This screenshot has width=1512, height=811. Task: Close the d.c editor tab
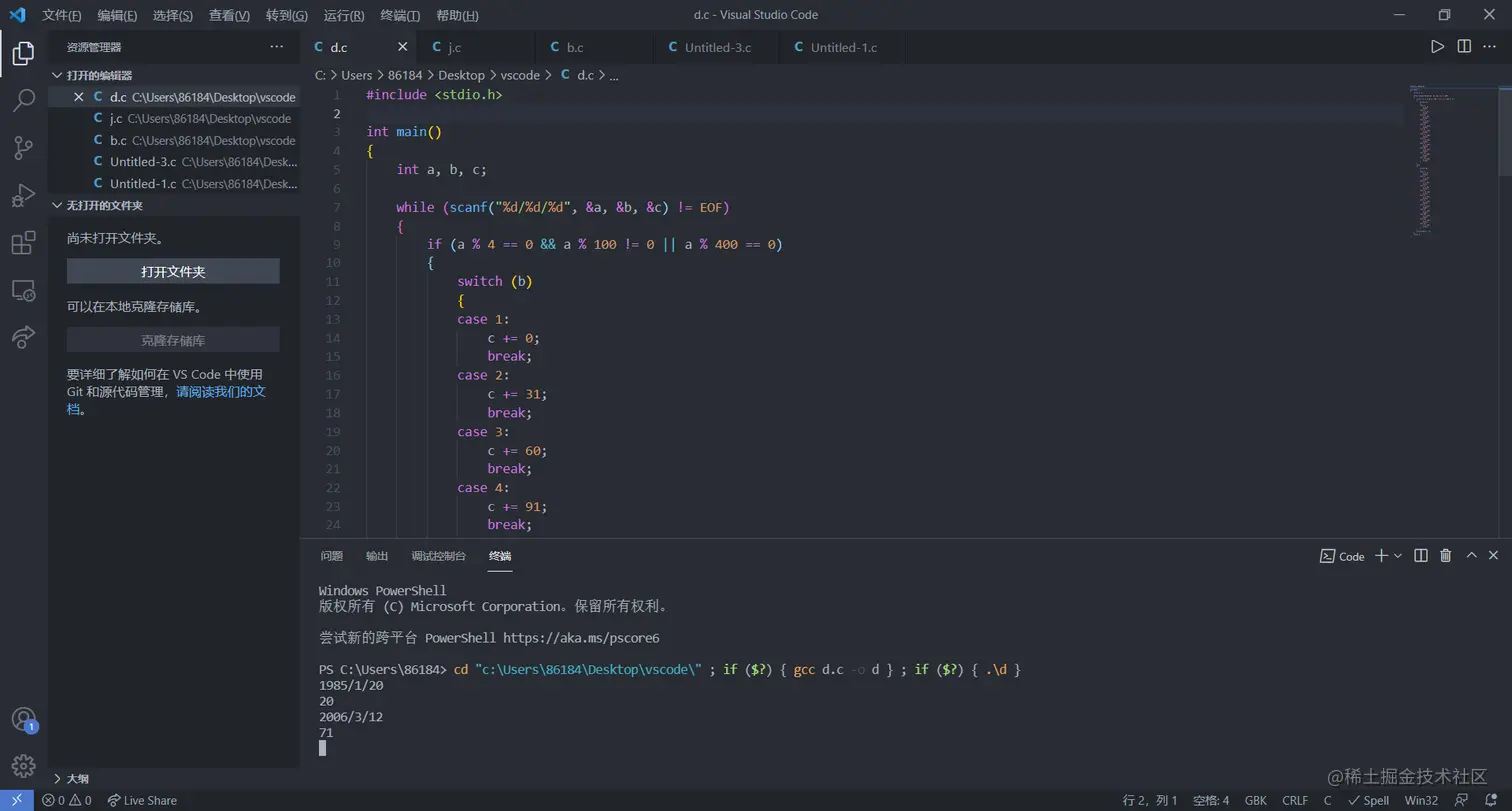[x=403, y=47]
